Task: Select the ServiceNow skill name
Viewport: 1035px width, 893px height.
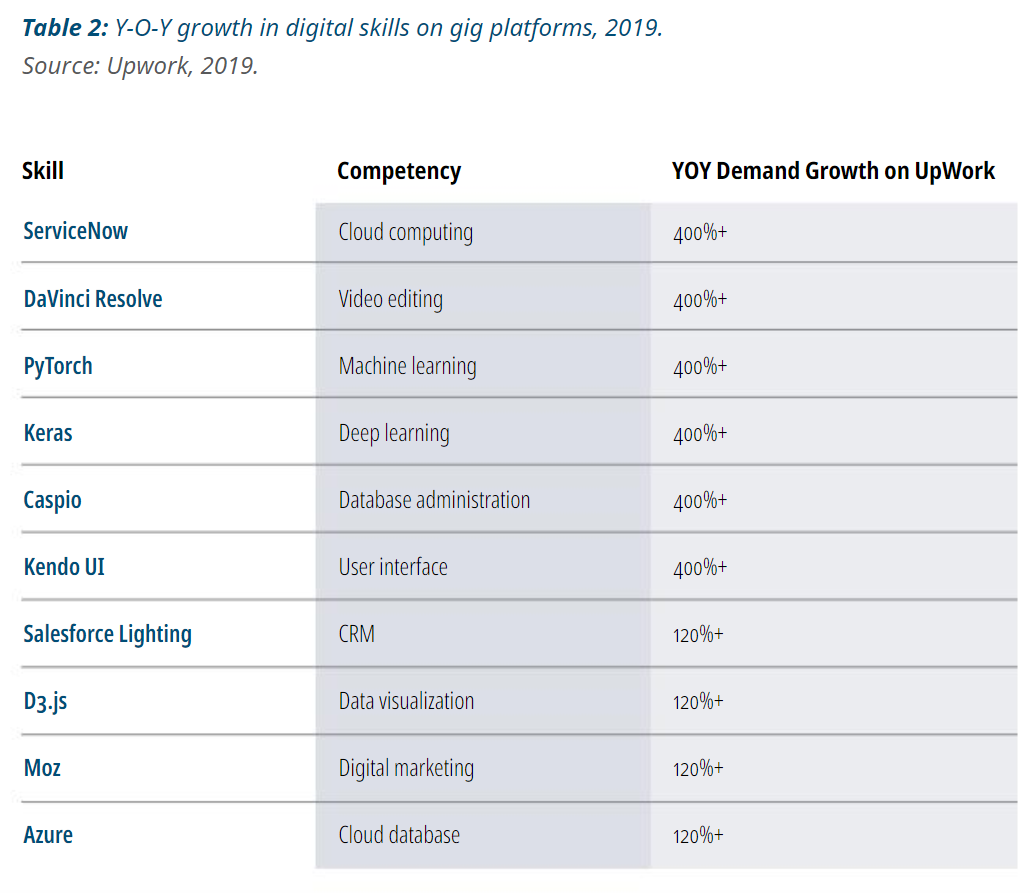Action: click(75, 231)
